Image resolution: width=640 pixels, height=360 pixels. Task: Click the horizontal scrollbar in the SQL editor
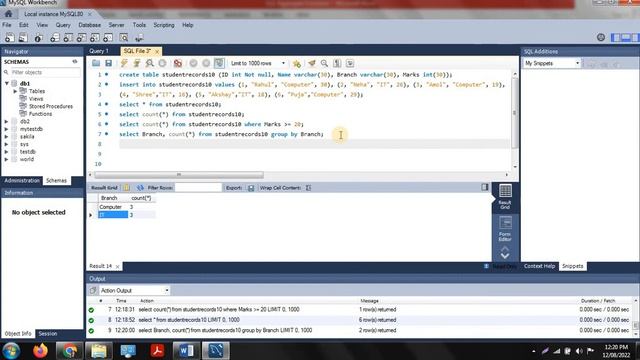(x=179, y=175)
